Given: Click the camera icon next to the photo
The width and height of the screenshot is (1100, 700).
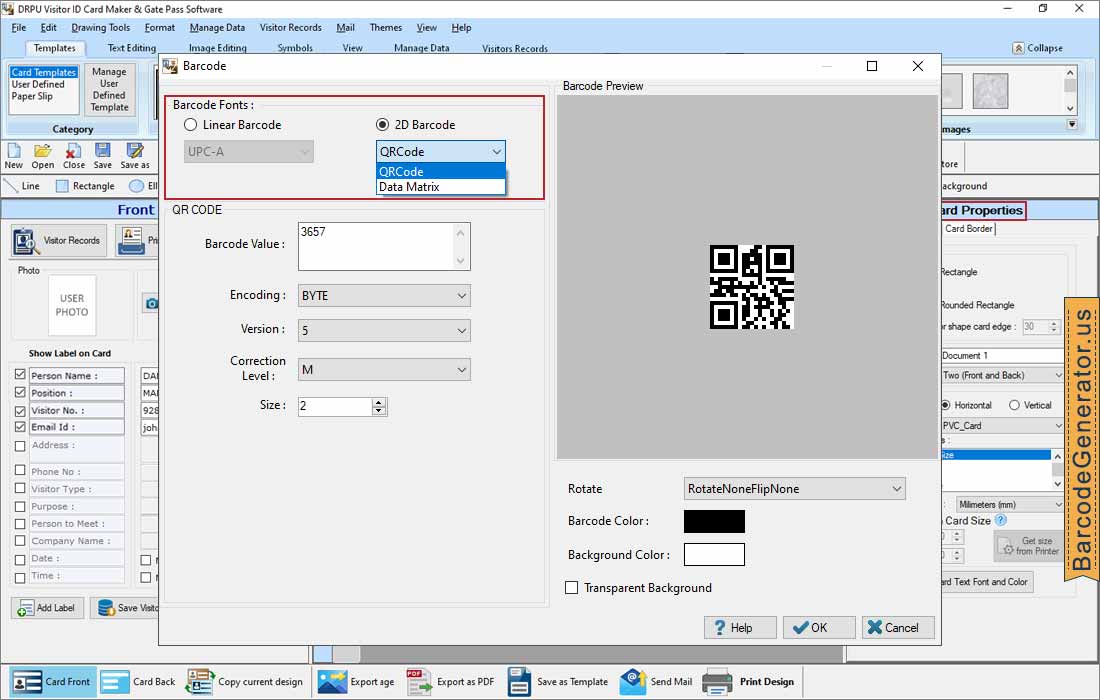Looking at the screenshot, I should 151,304.
